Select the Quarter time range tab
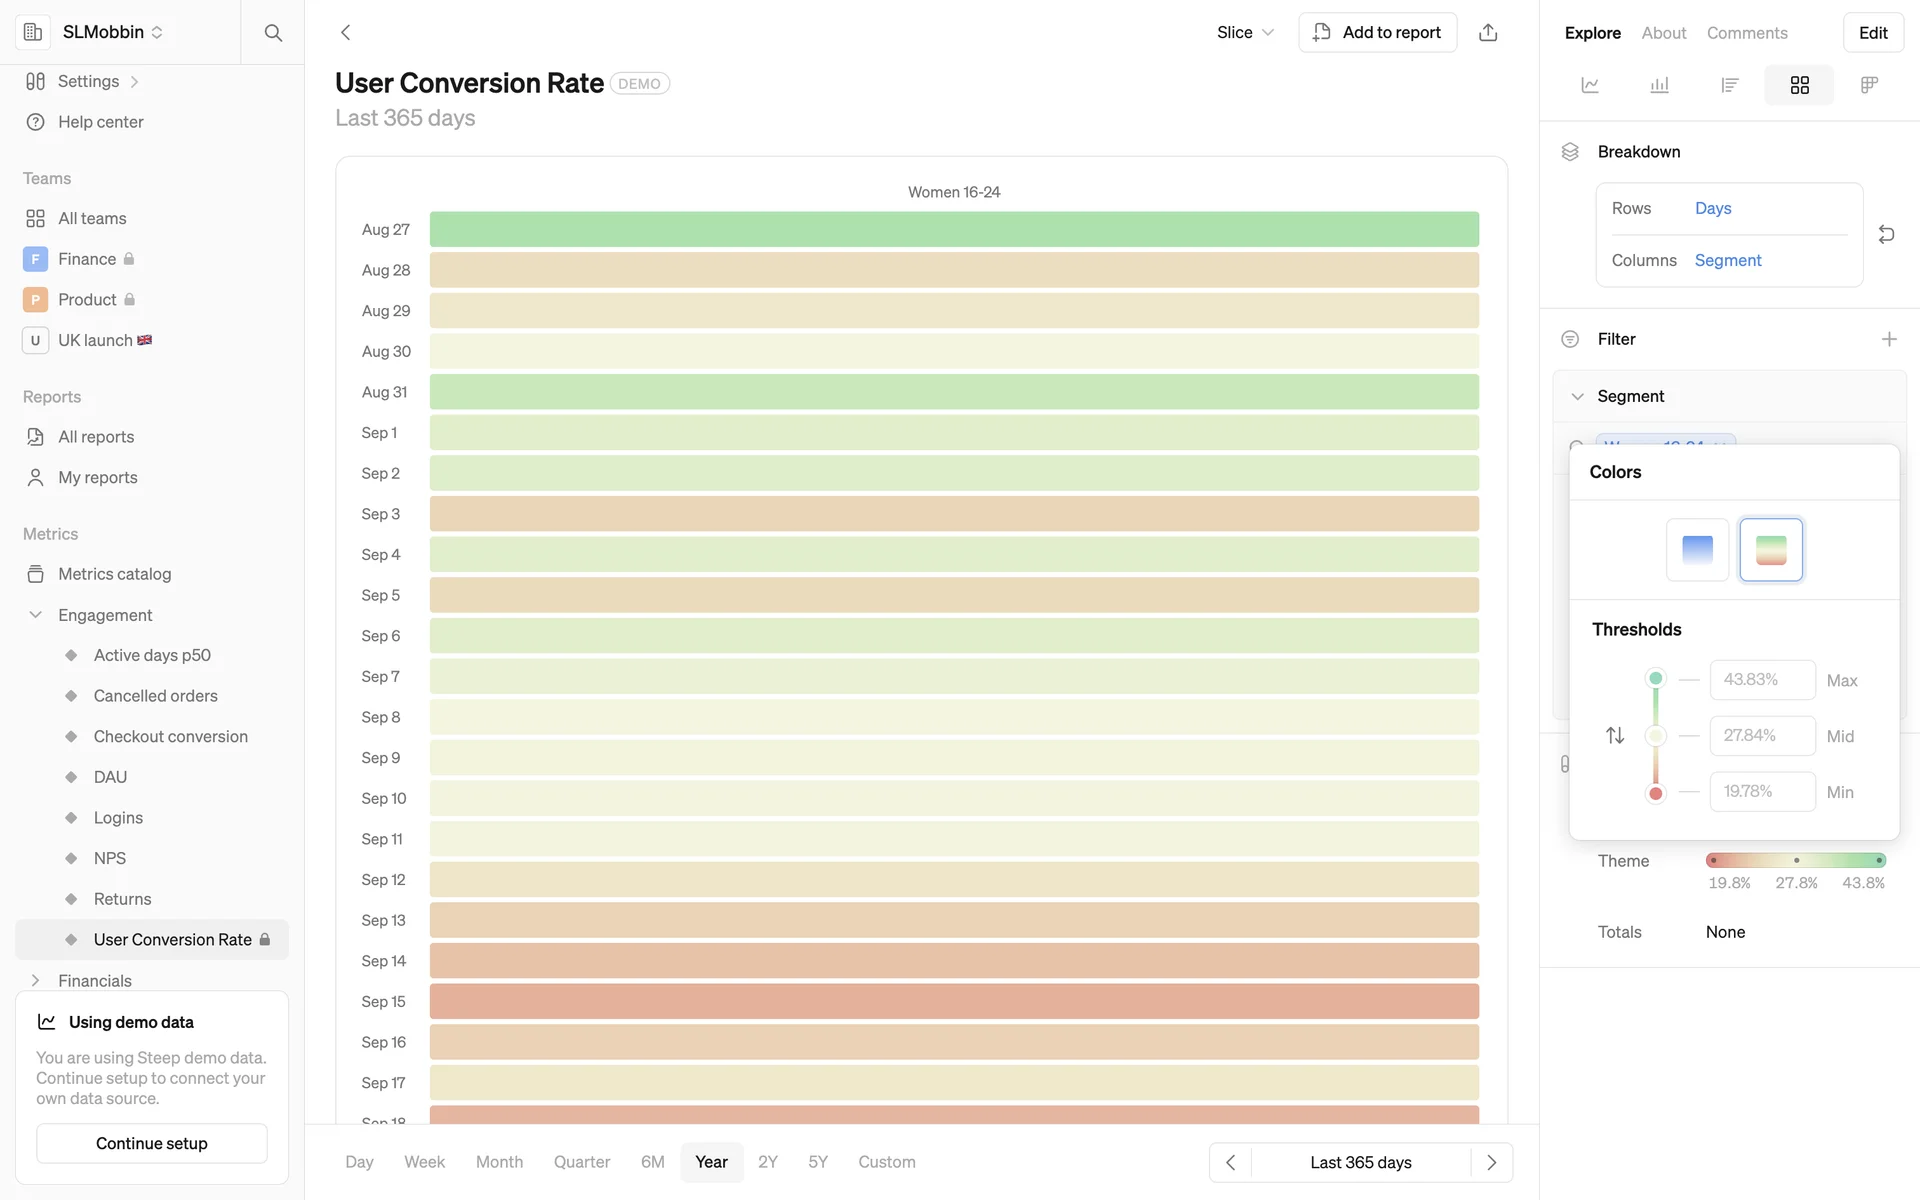Viewport: 1920px width, 1200px height. click(x=581, y=1162)
